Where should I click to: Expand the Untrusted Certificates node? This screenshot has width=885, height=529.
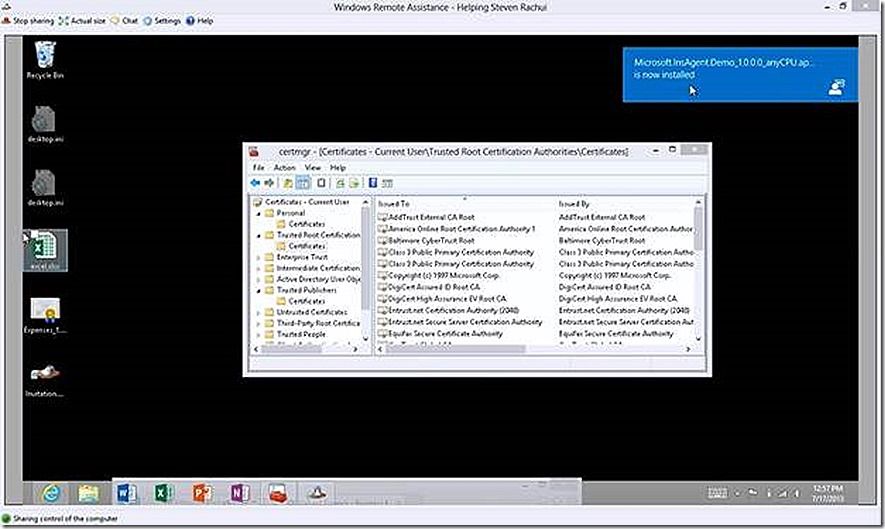[259, 312]
